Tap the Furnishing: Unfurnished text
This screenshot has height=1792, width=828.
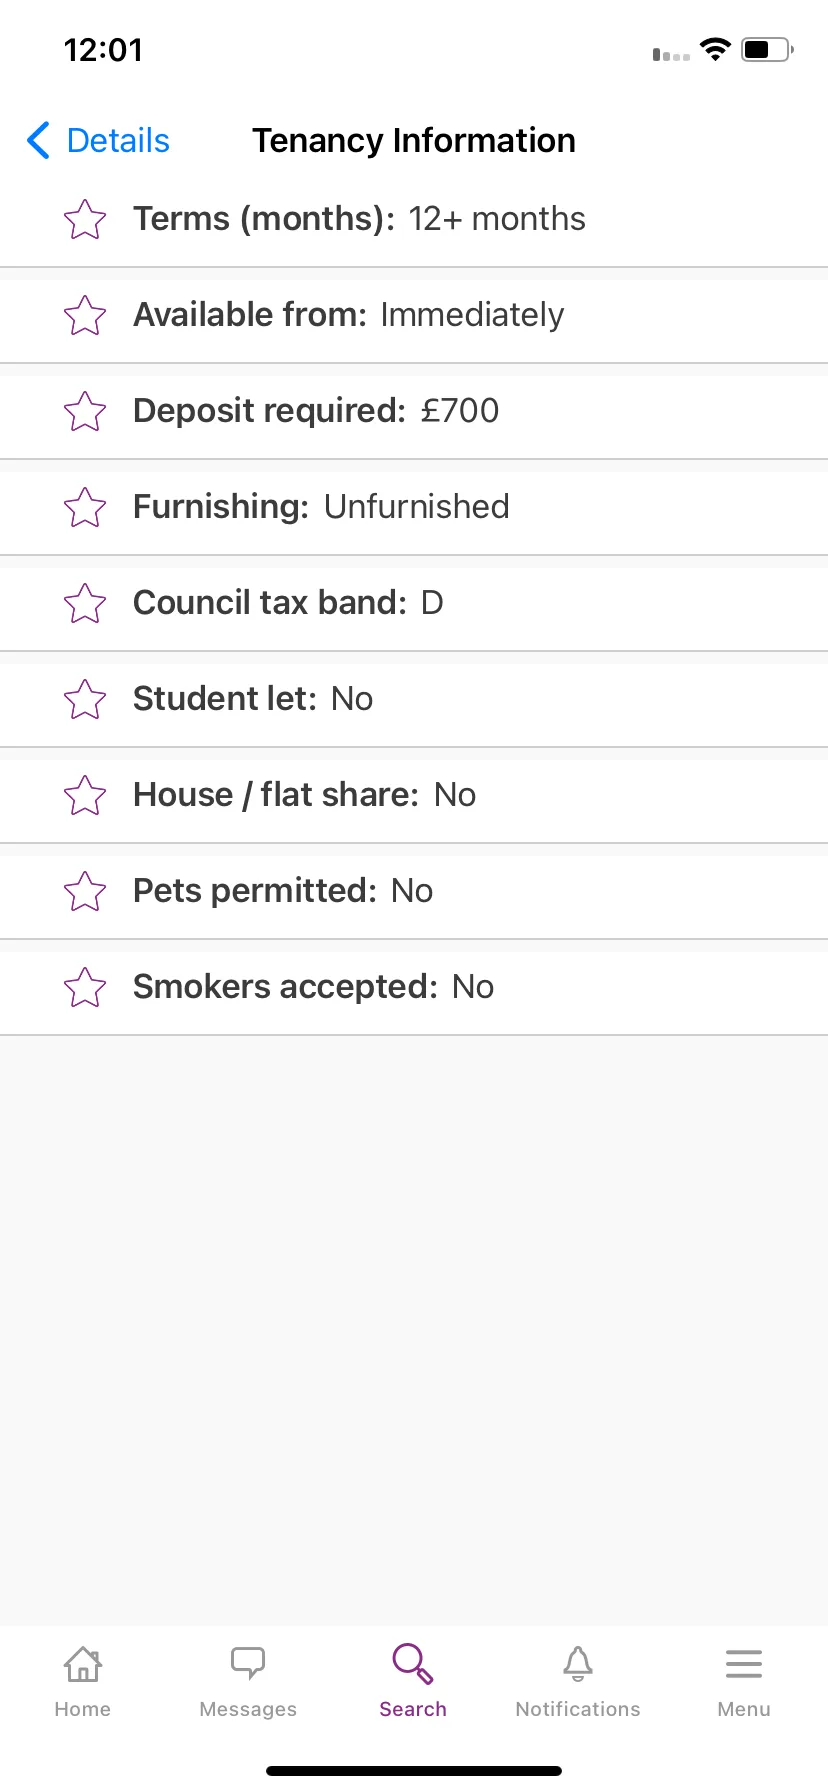coord(321,507)
